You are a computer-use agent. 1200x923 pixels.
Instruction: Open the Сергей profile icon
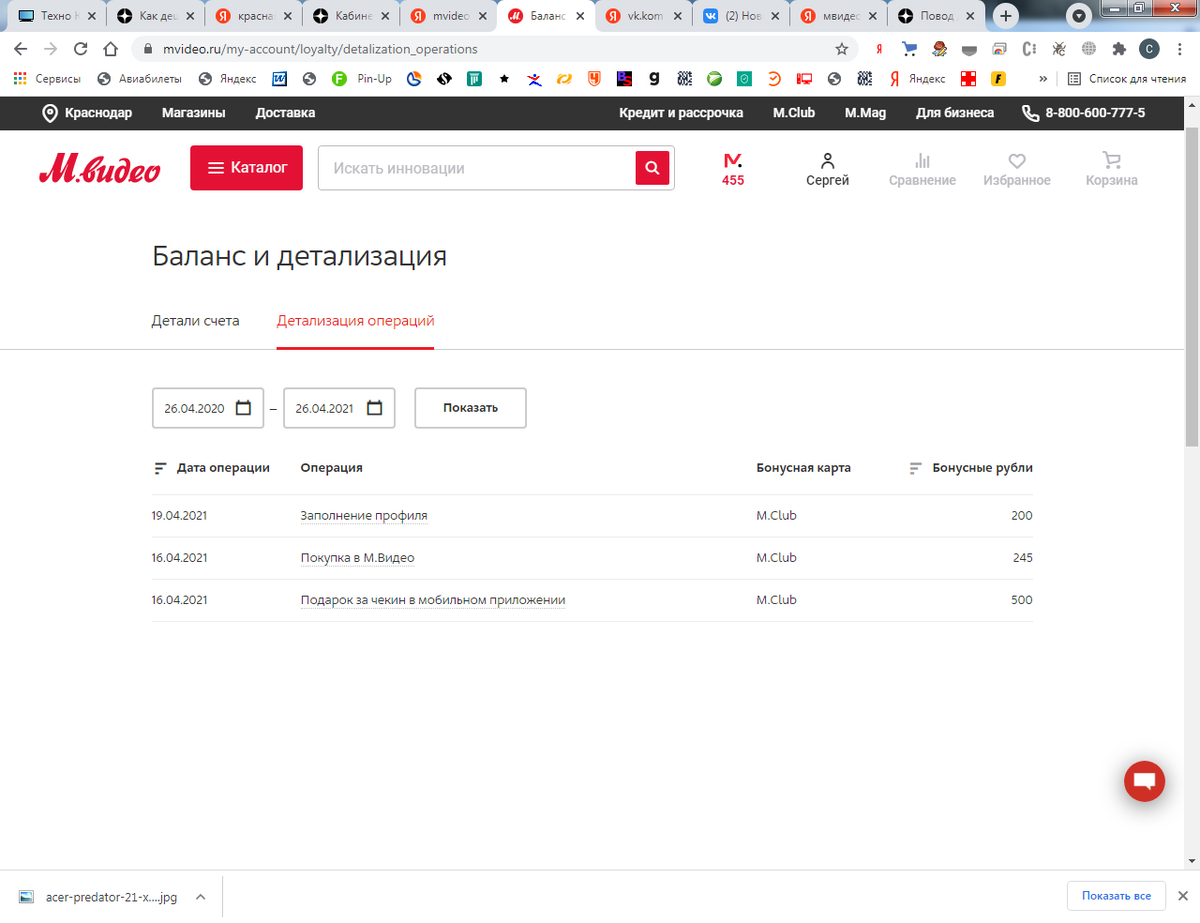click(x=827, y=169)
